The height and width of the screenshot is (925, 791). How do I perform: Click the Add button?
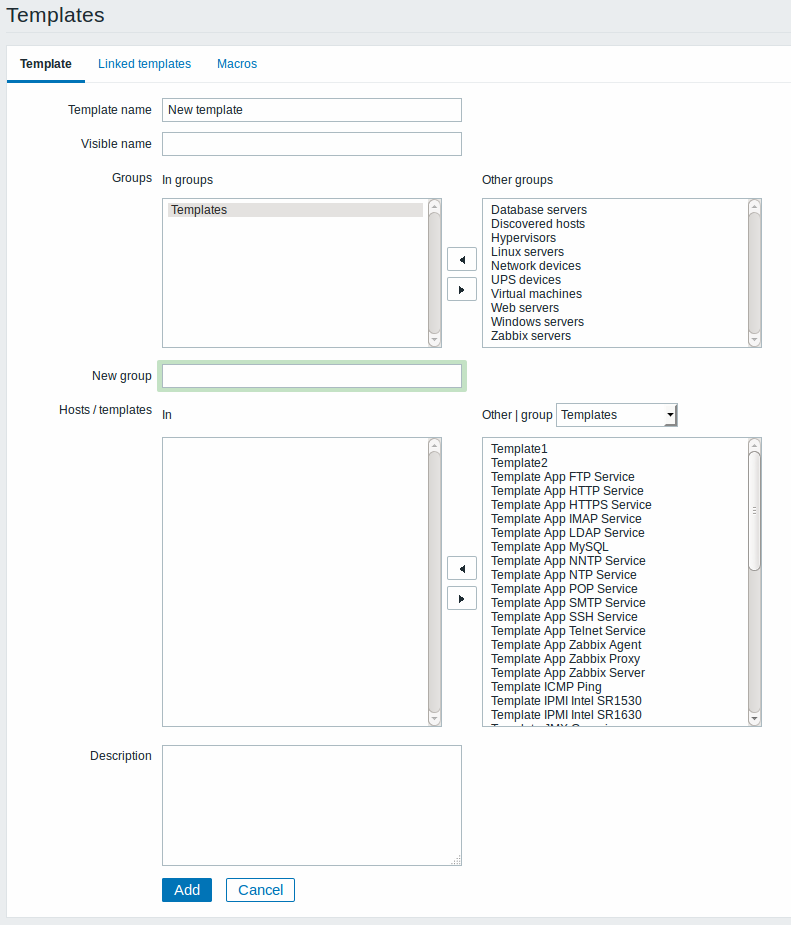click(187, 890)
